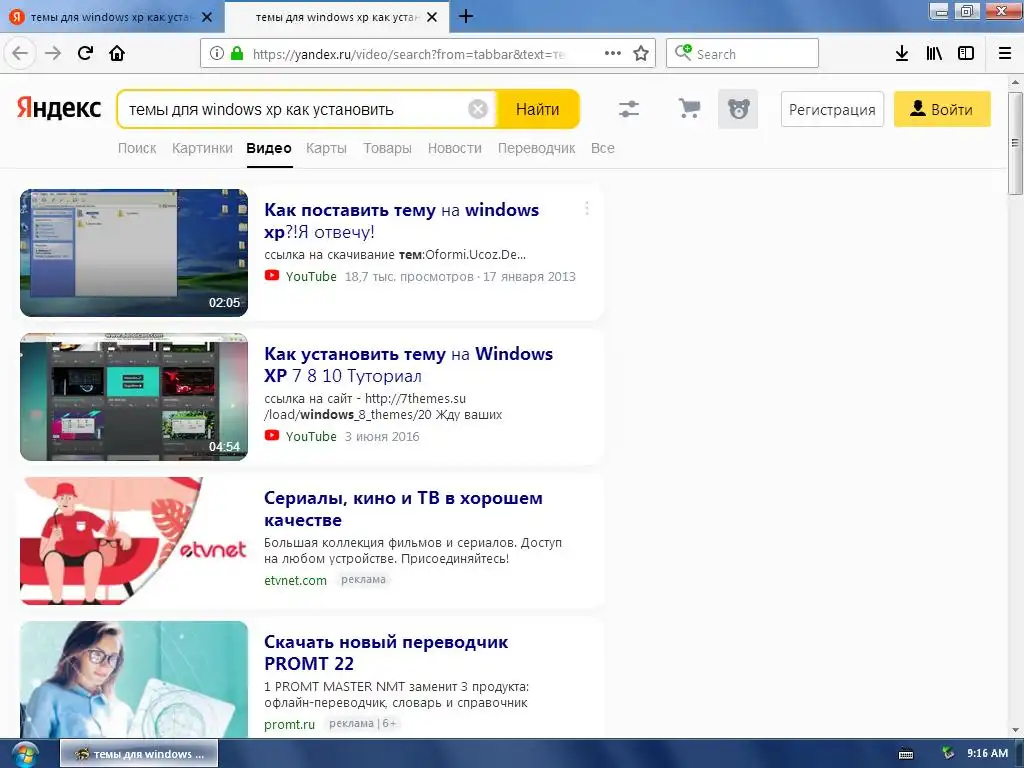The height and width of the screenshot is (768, 1024).
Task: Open the Windows Start button
Action: coord(24,754)
